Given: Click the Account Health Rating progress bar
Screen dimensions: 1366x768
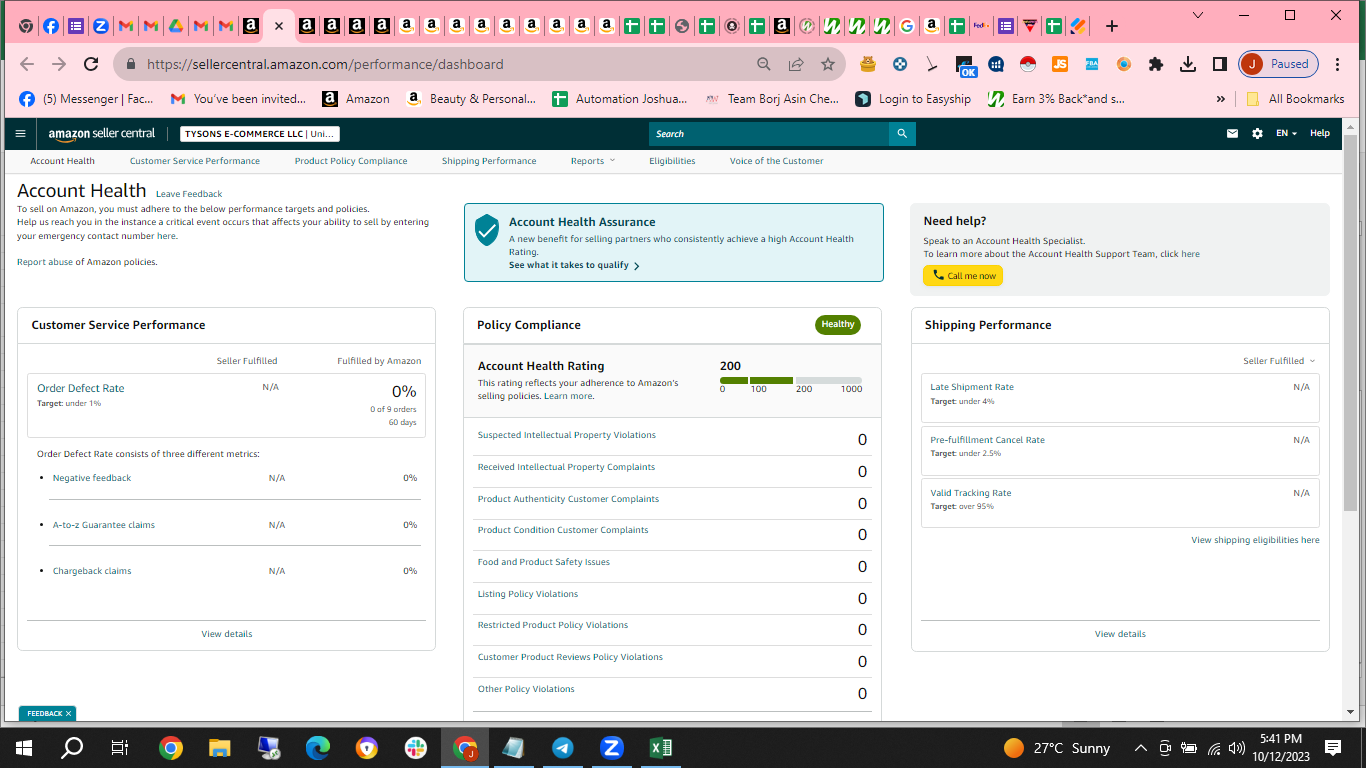Looking at the screenshot, I should point(791,381).
